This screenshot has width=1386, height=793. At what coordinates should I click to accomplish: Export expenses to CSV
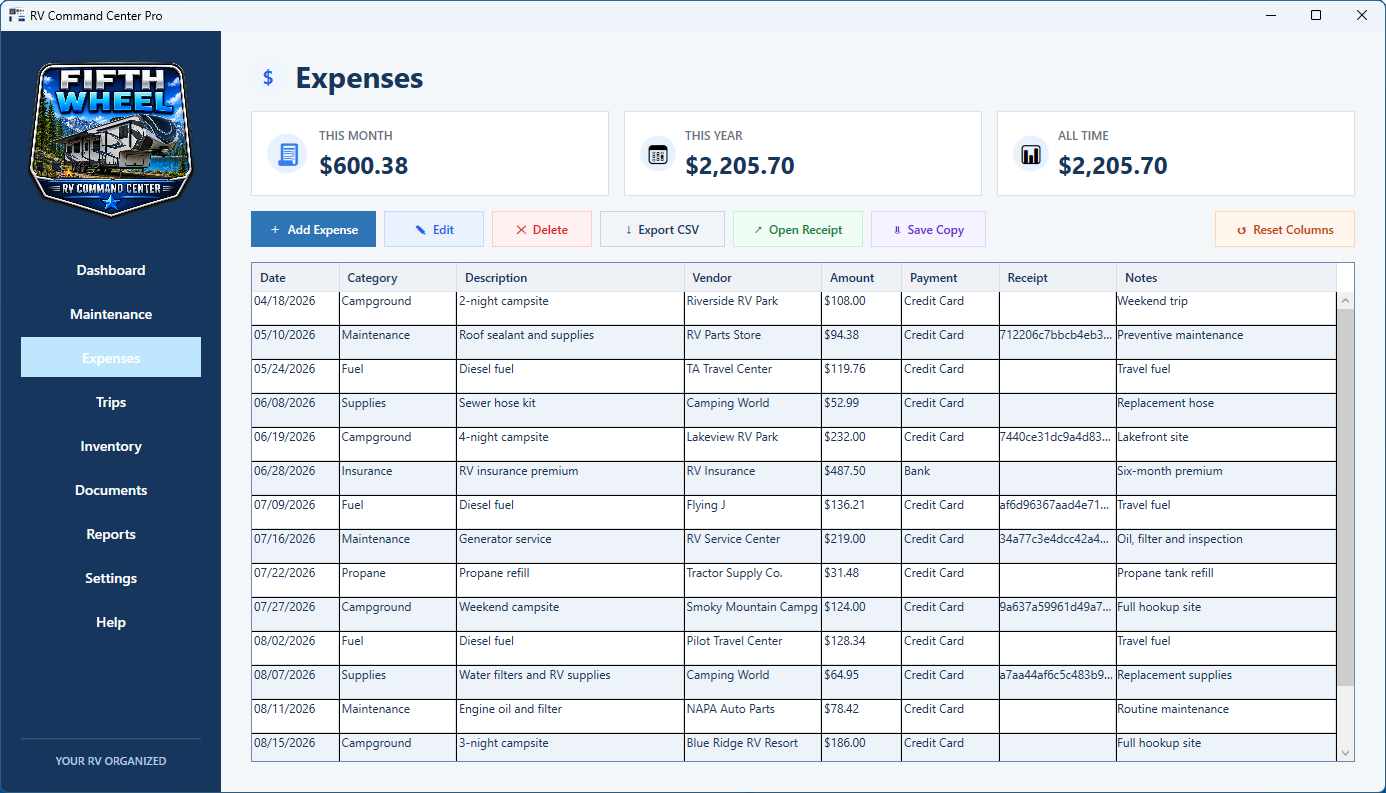pos(662,229)
